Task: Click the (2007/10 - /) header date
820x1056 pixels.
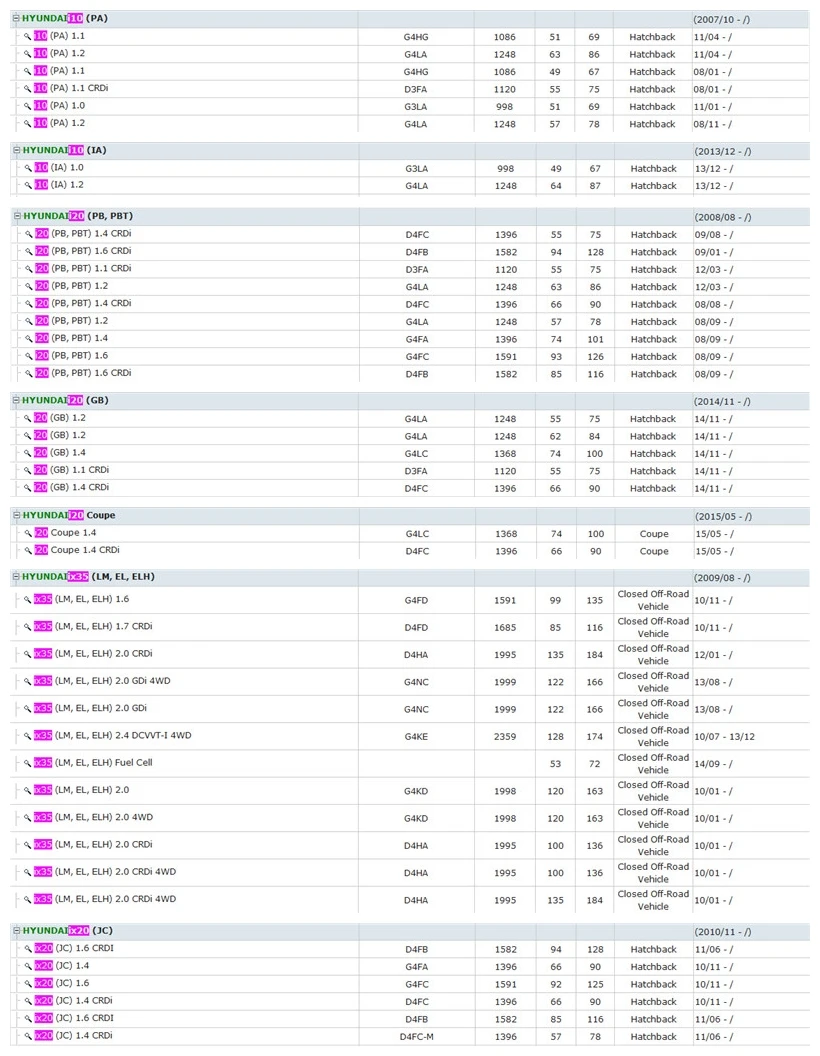Action: pyautogui.click(x=722, y=20)
